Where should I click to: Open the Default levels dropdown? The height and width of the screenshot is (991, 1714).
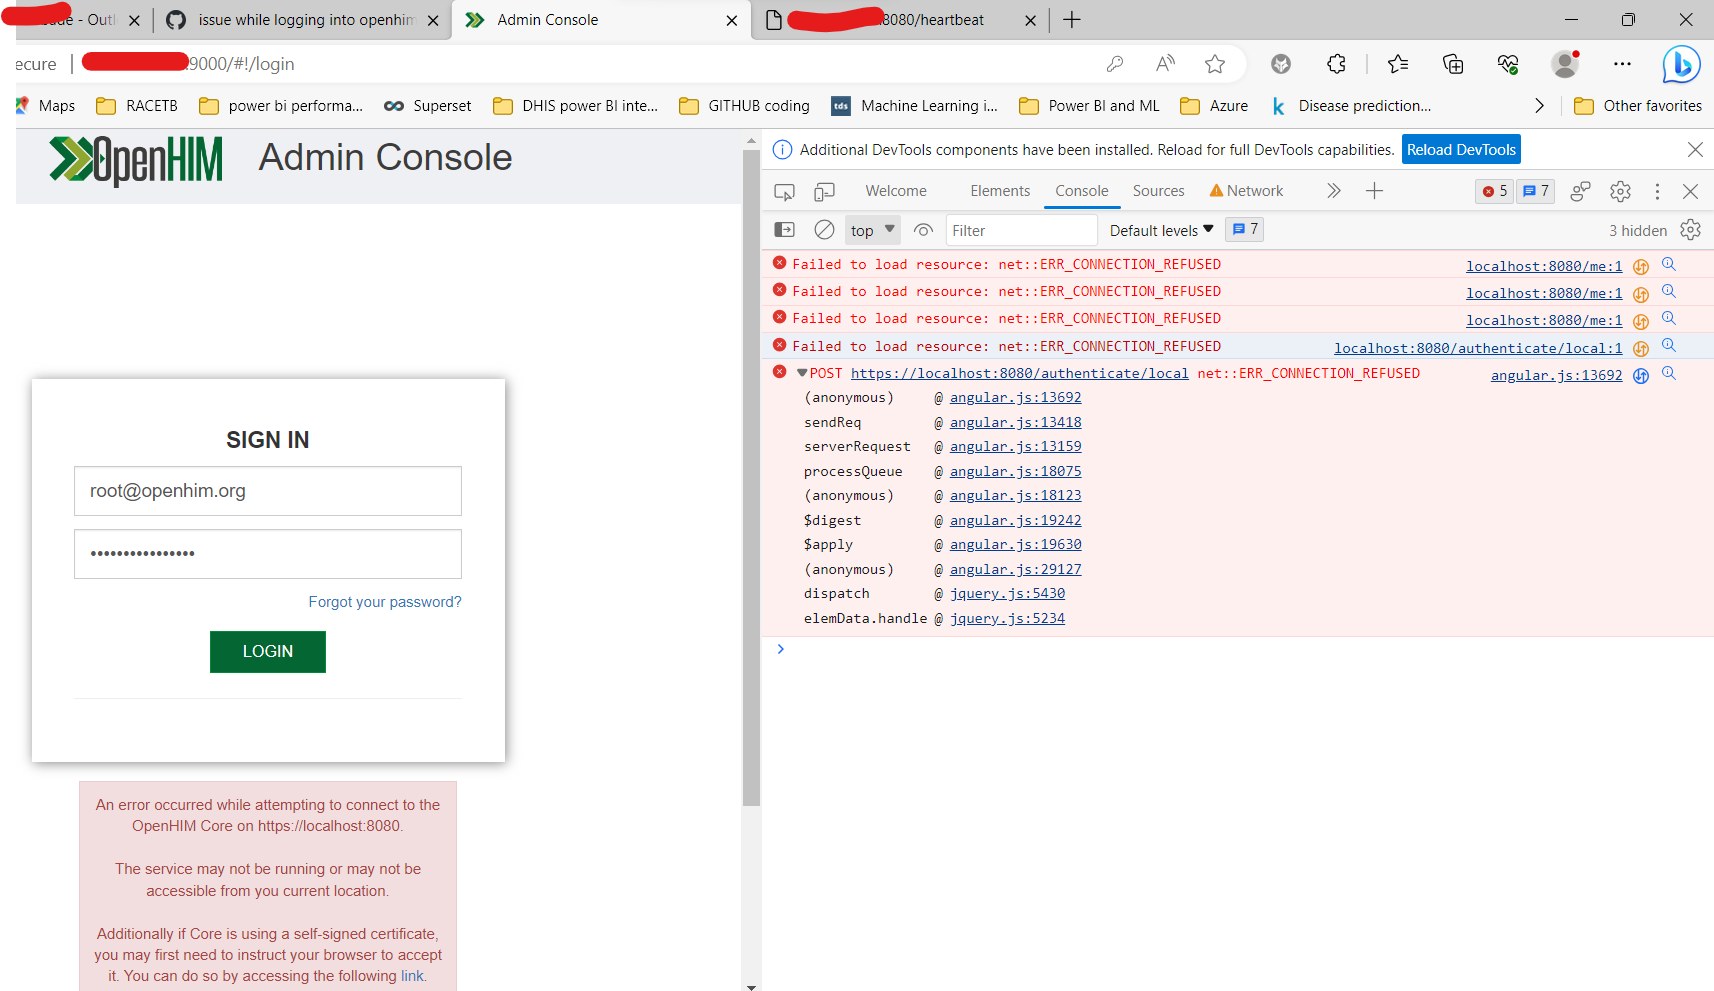click(x=1160, y=230)
